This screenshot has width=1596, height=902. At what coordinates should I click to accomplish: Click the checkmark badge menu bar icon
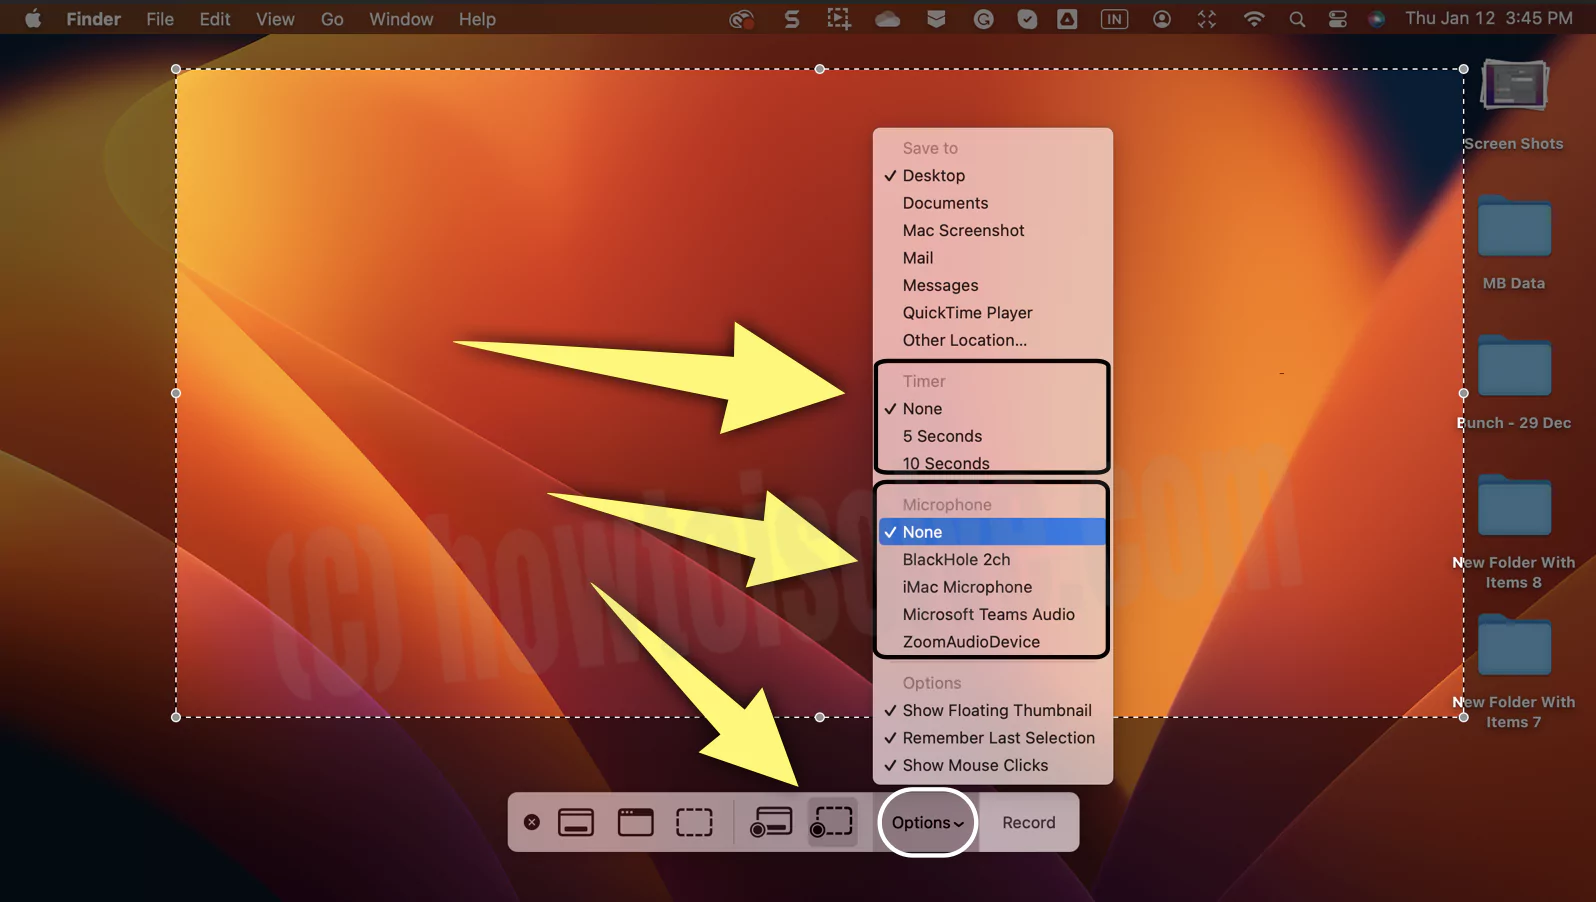tap(1027, 19)
